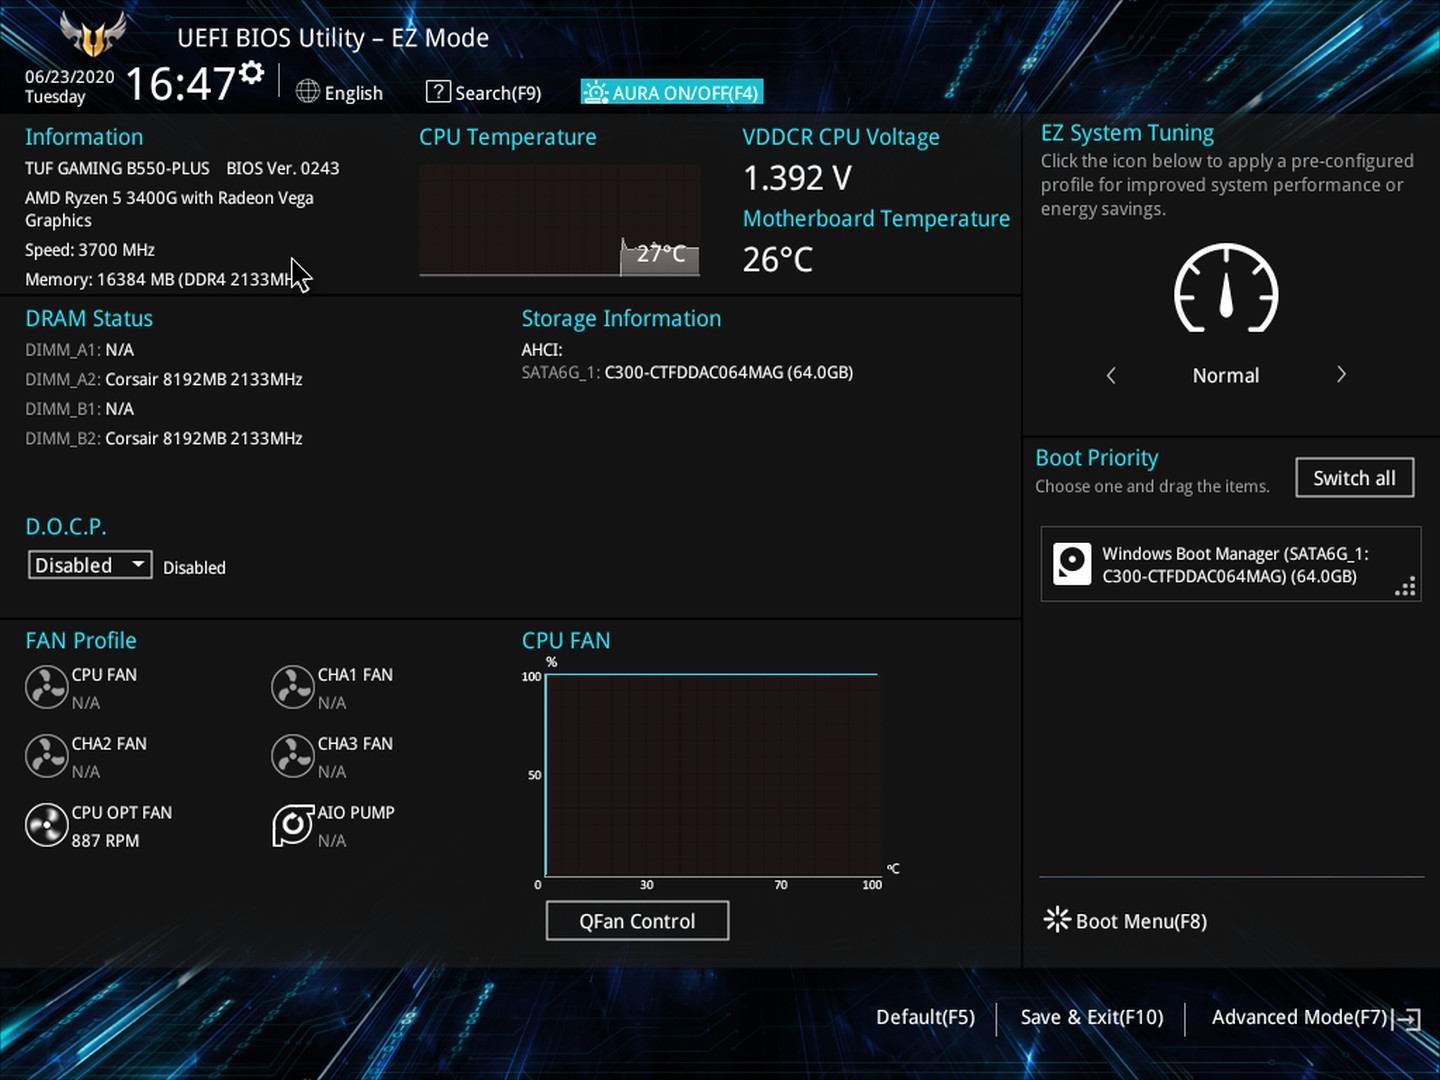Click 'Memory: 16384 MB' line
The width and height of the screenshot is (1440, 1080).
[x=160, y=279]
